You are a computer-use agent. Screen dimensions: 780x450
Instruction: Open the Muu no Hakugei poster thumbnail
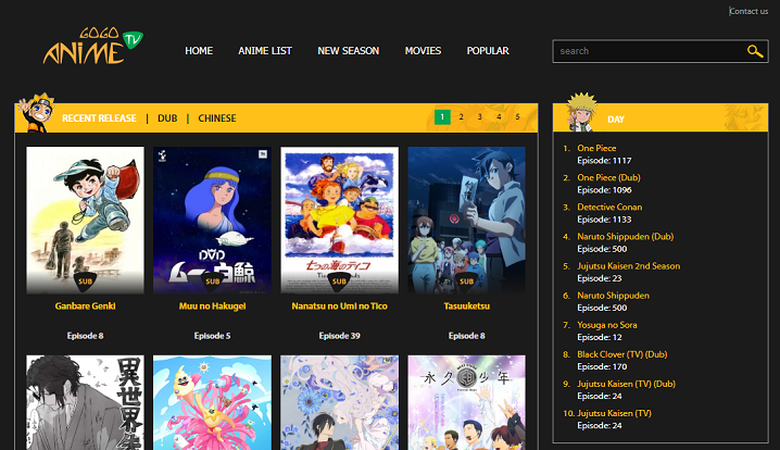pyautogui.click(x=212, y=220)
